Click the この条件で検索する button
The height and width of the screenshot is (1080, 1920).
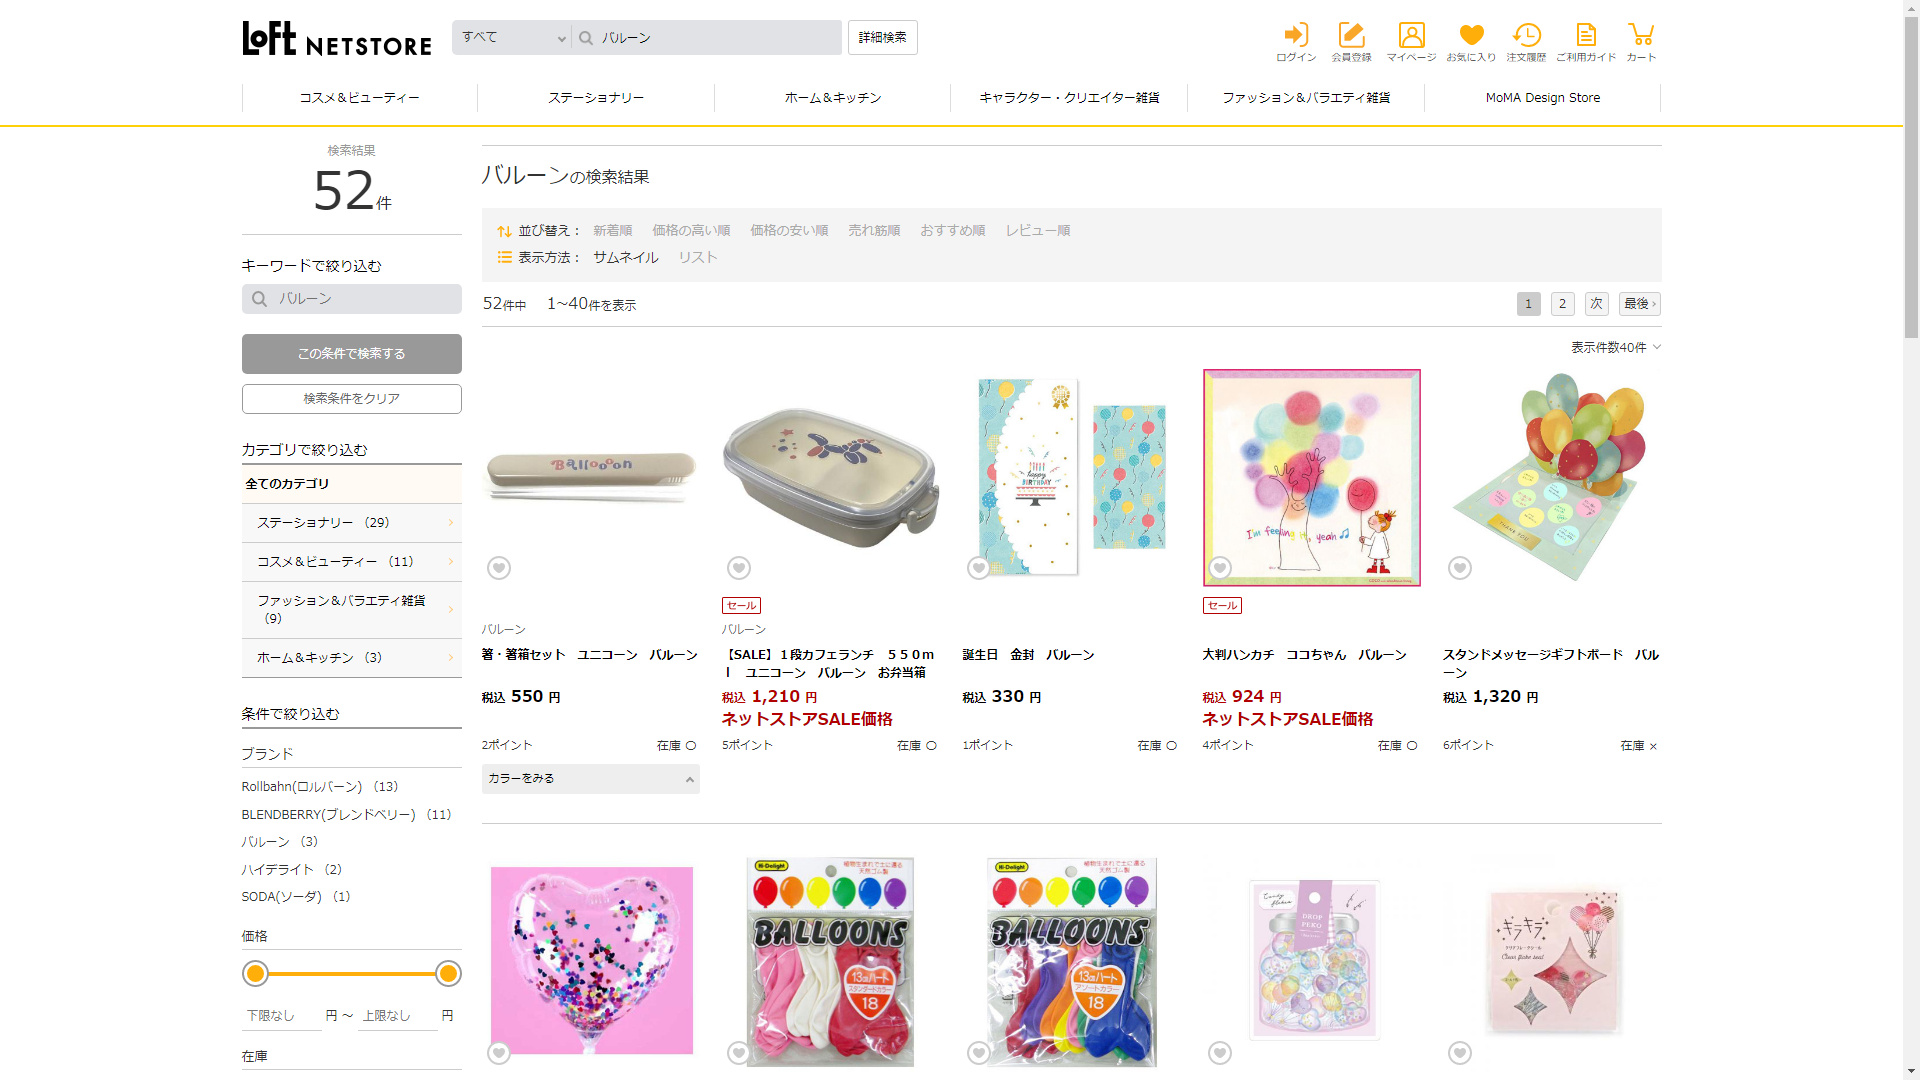pyautogui.click(x=351, y=354)
